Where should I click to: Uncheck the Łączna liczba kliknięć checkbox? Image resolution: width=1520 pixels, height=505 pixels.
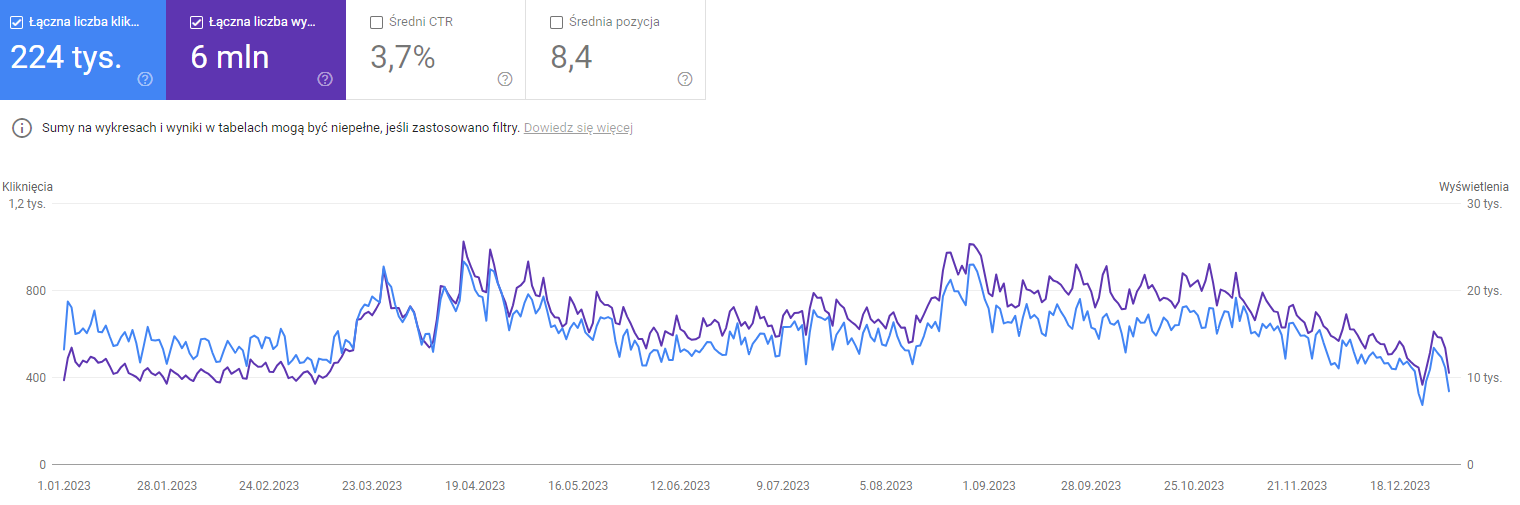click(17, 22)
